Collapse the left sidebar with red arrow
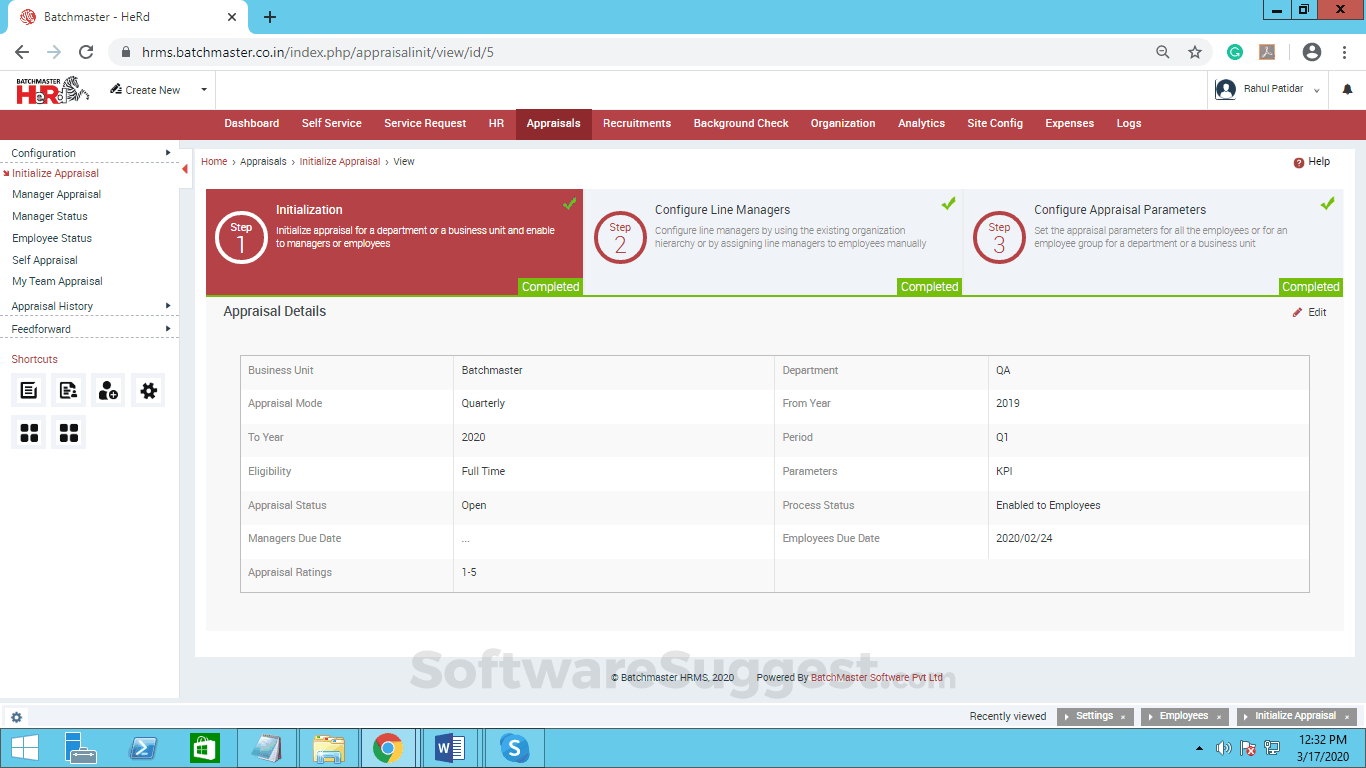This screenshot has height=768, width=1366. click(x=185, y=169)
